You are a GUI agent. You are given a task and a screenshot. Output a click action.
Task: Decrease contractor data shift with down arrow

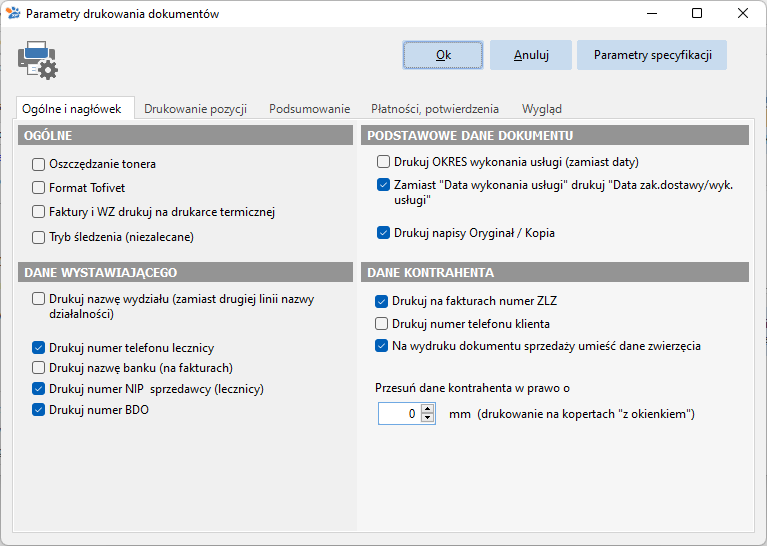[x=428, y=418]
